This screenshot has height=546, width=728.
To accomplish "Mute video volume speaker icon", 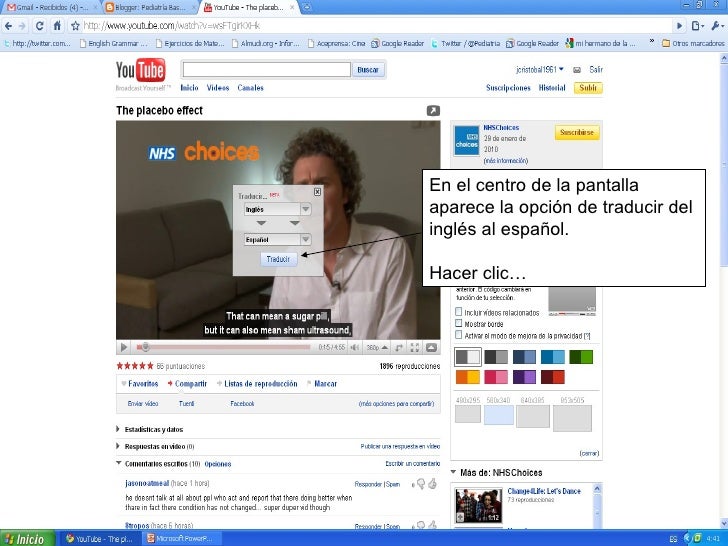I will tap(355, 347).
